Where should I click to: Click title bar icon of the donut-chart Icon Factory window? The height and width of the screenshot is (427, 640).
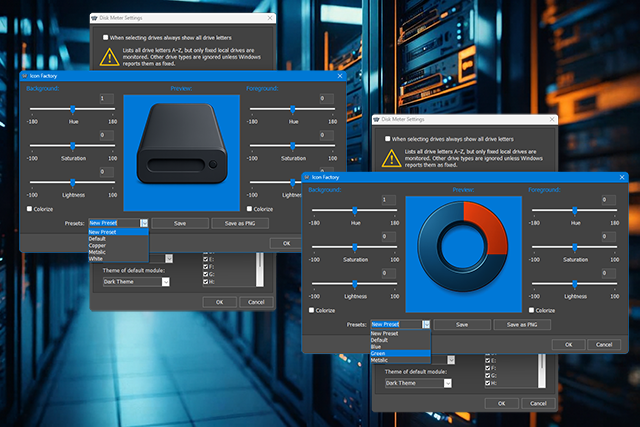[308, 176]
